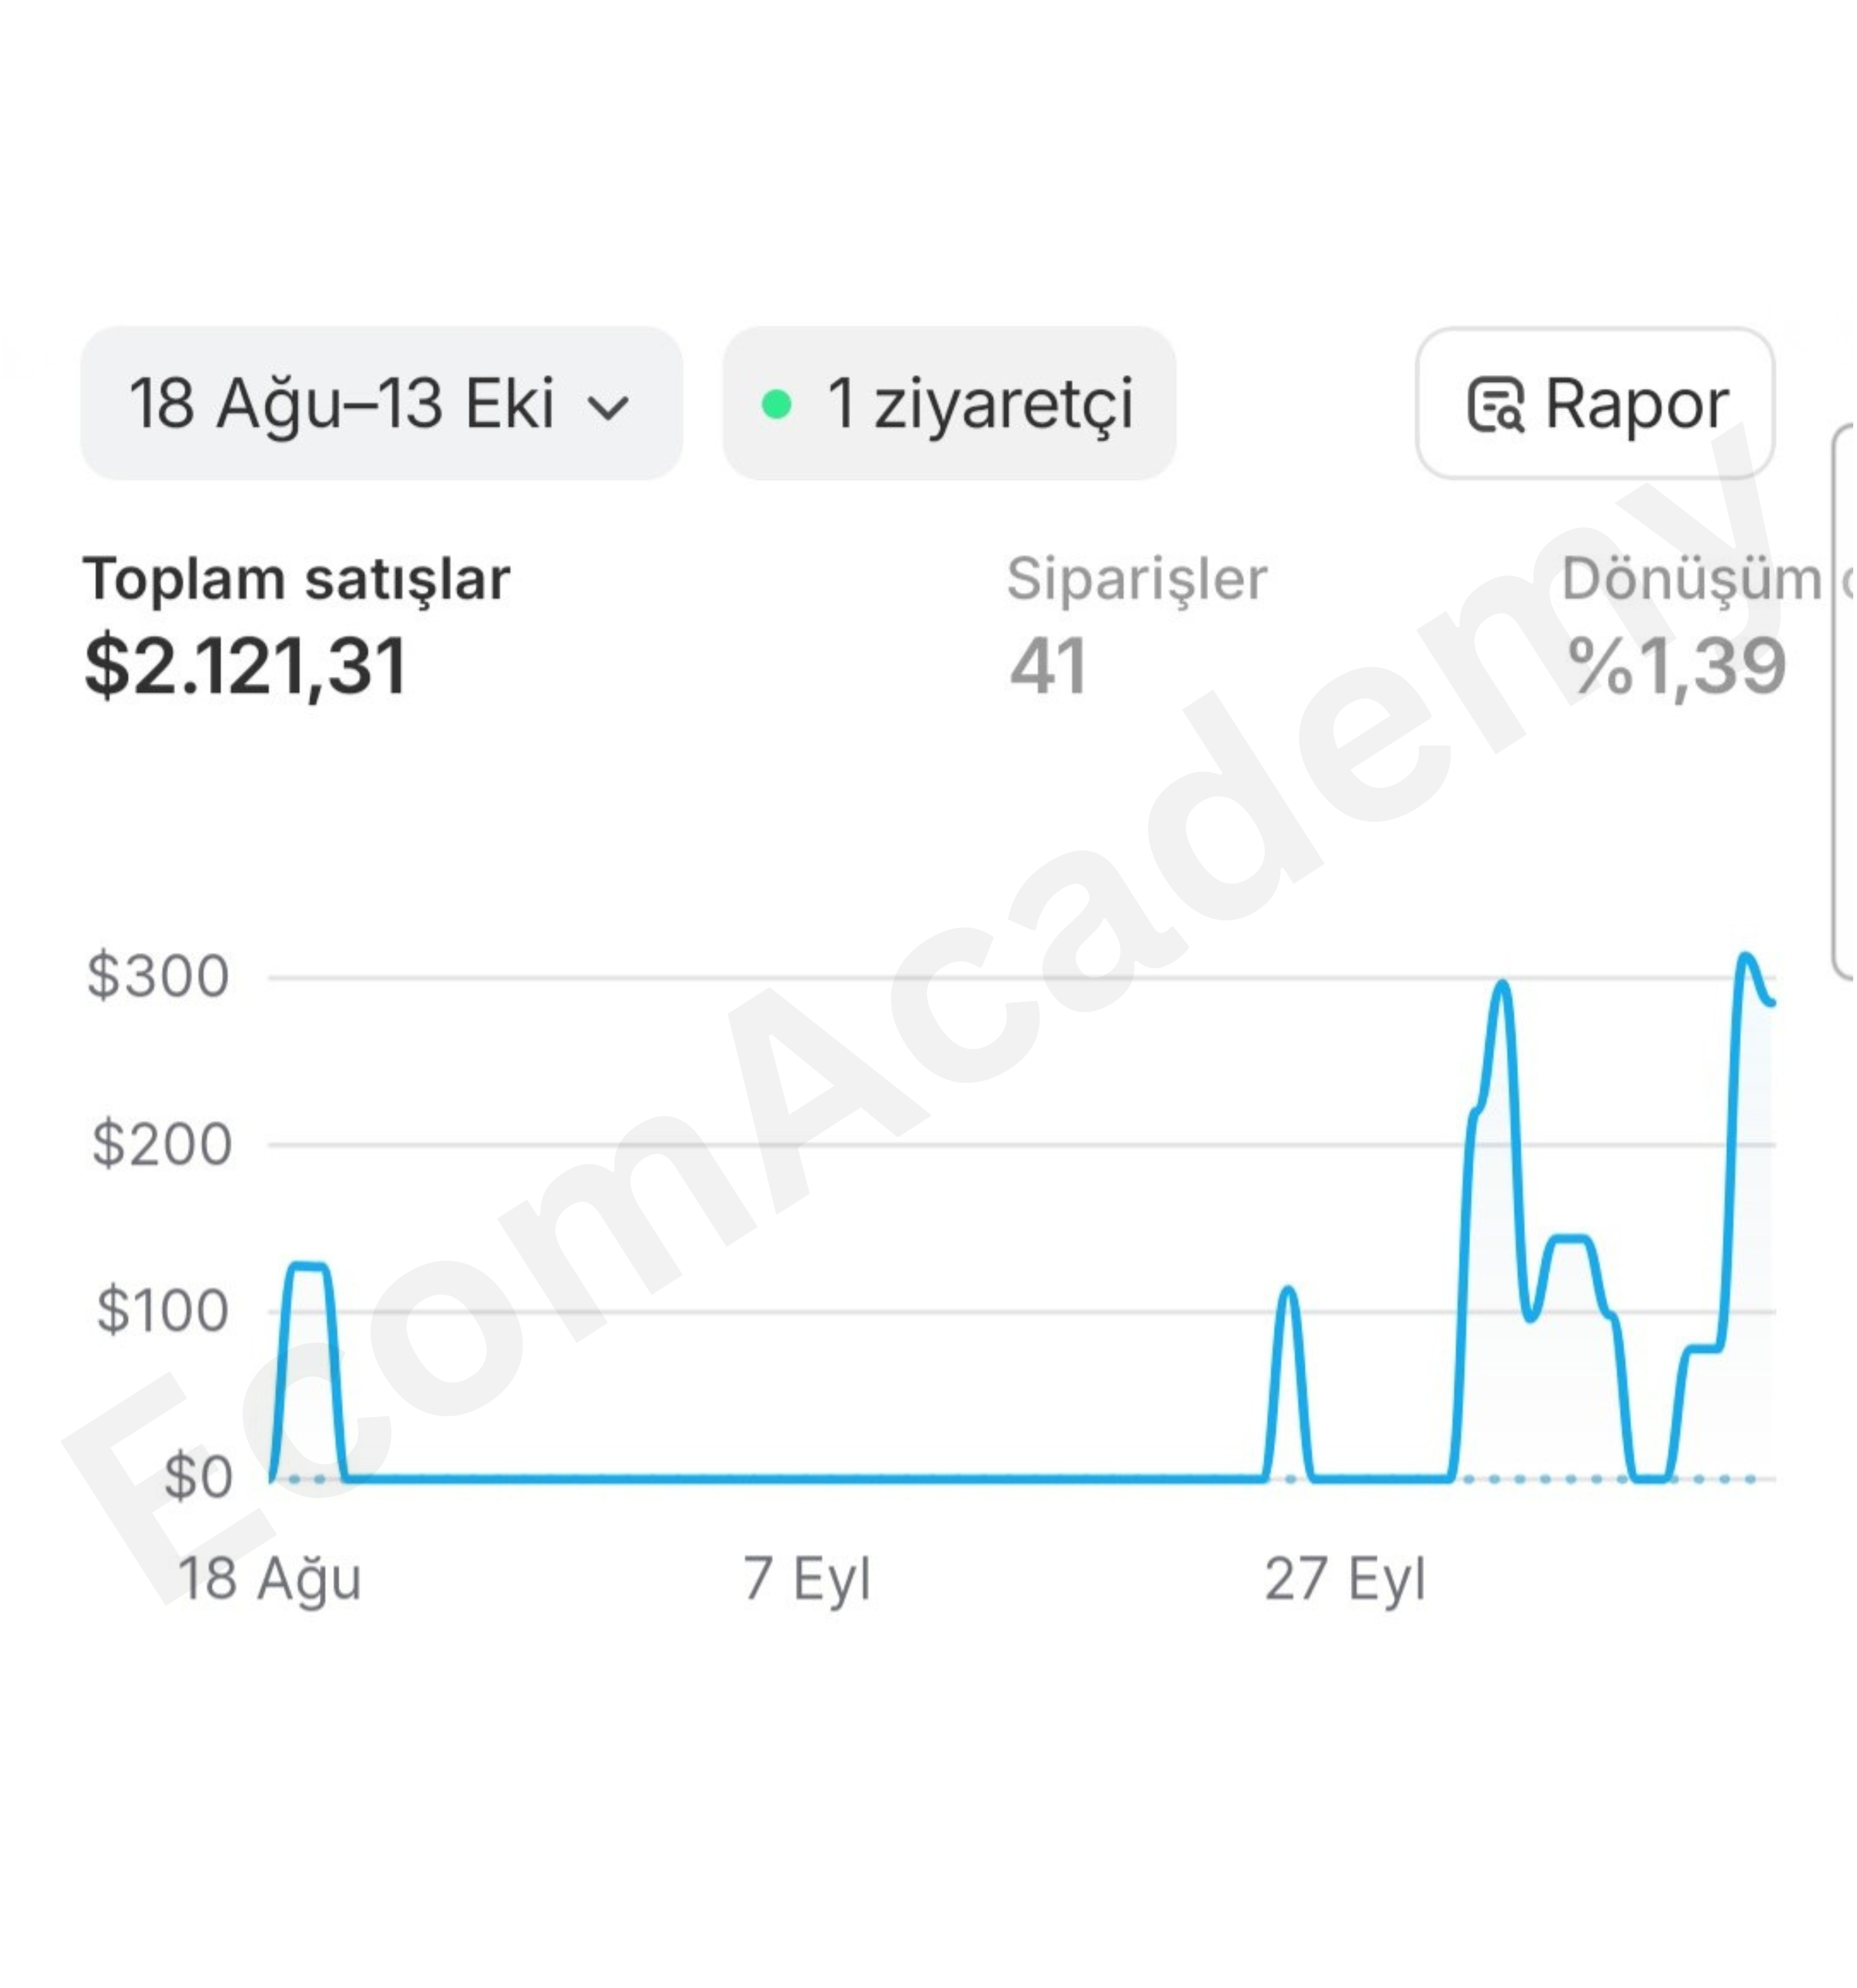Click the chevron arrow beside the date range

click(x=607, y=407)
